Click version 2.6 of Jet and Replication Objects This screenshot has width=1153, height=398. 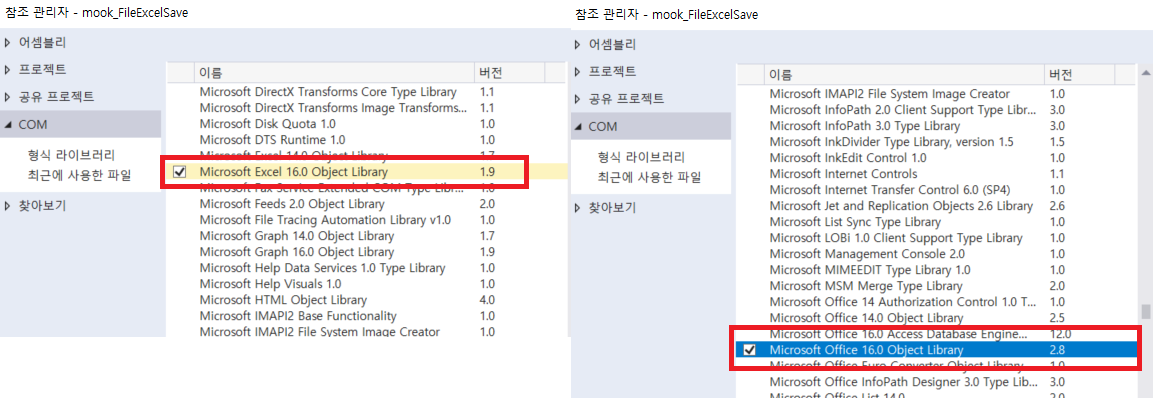1057,206
